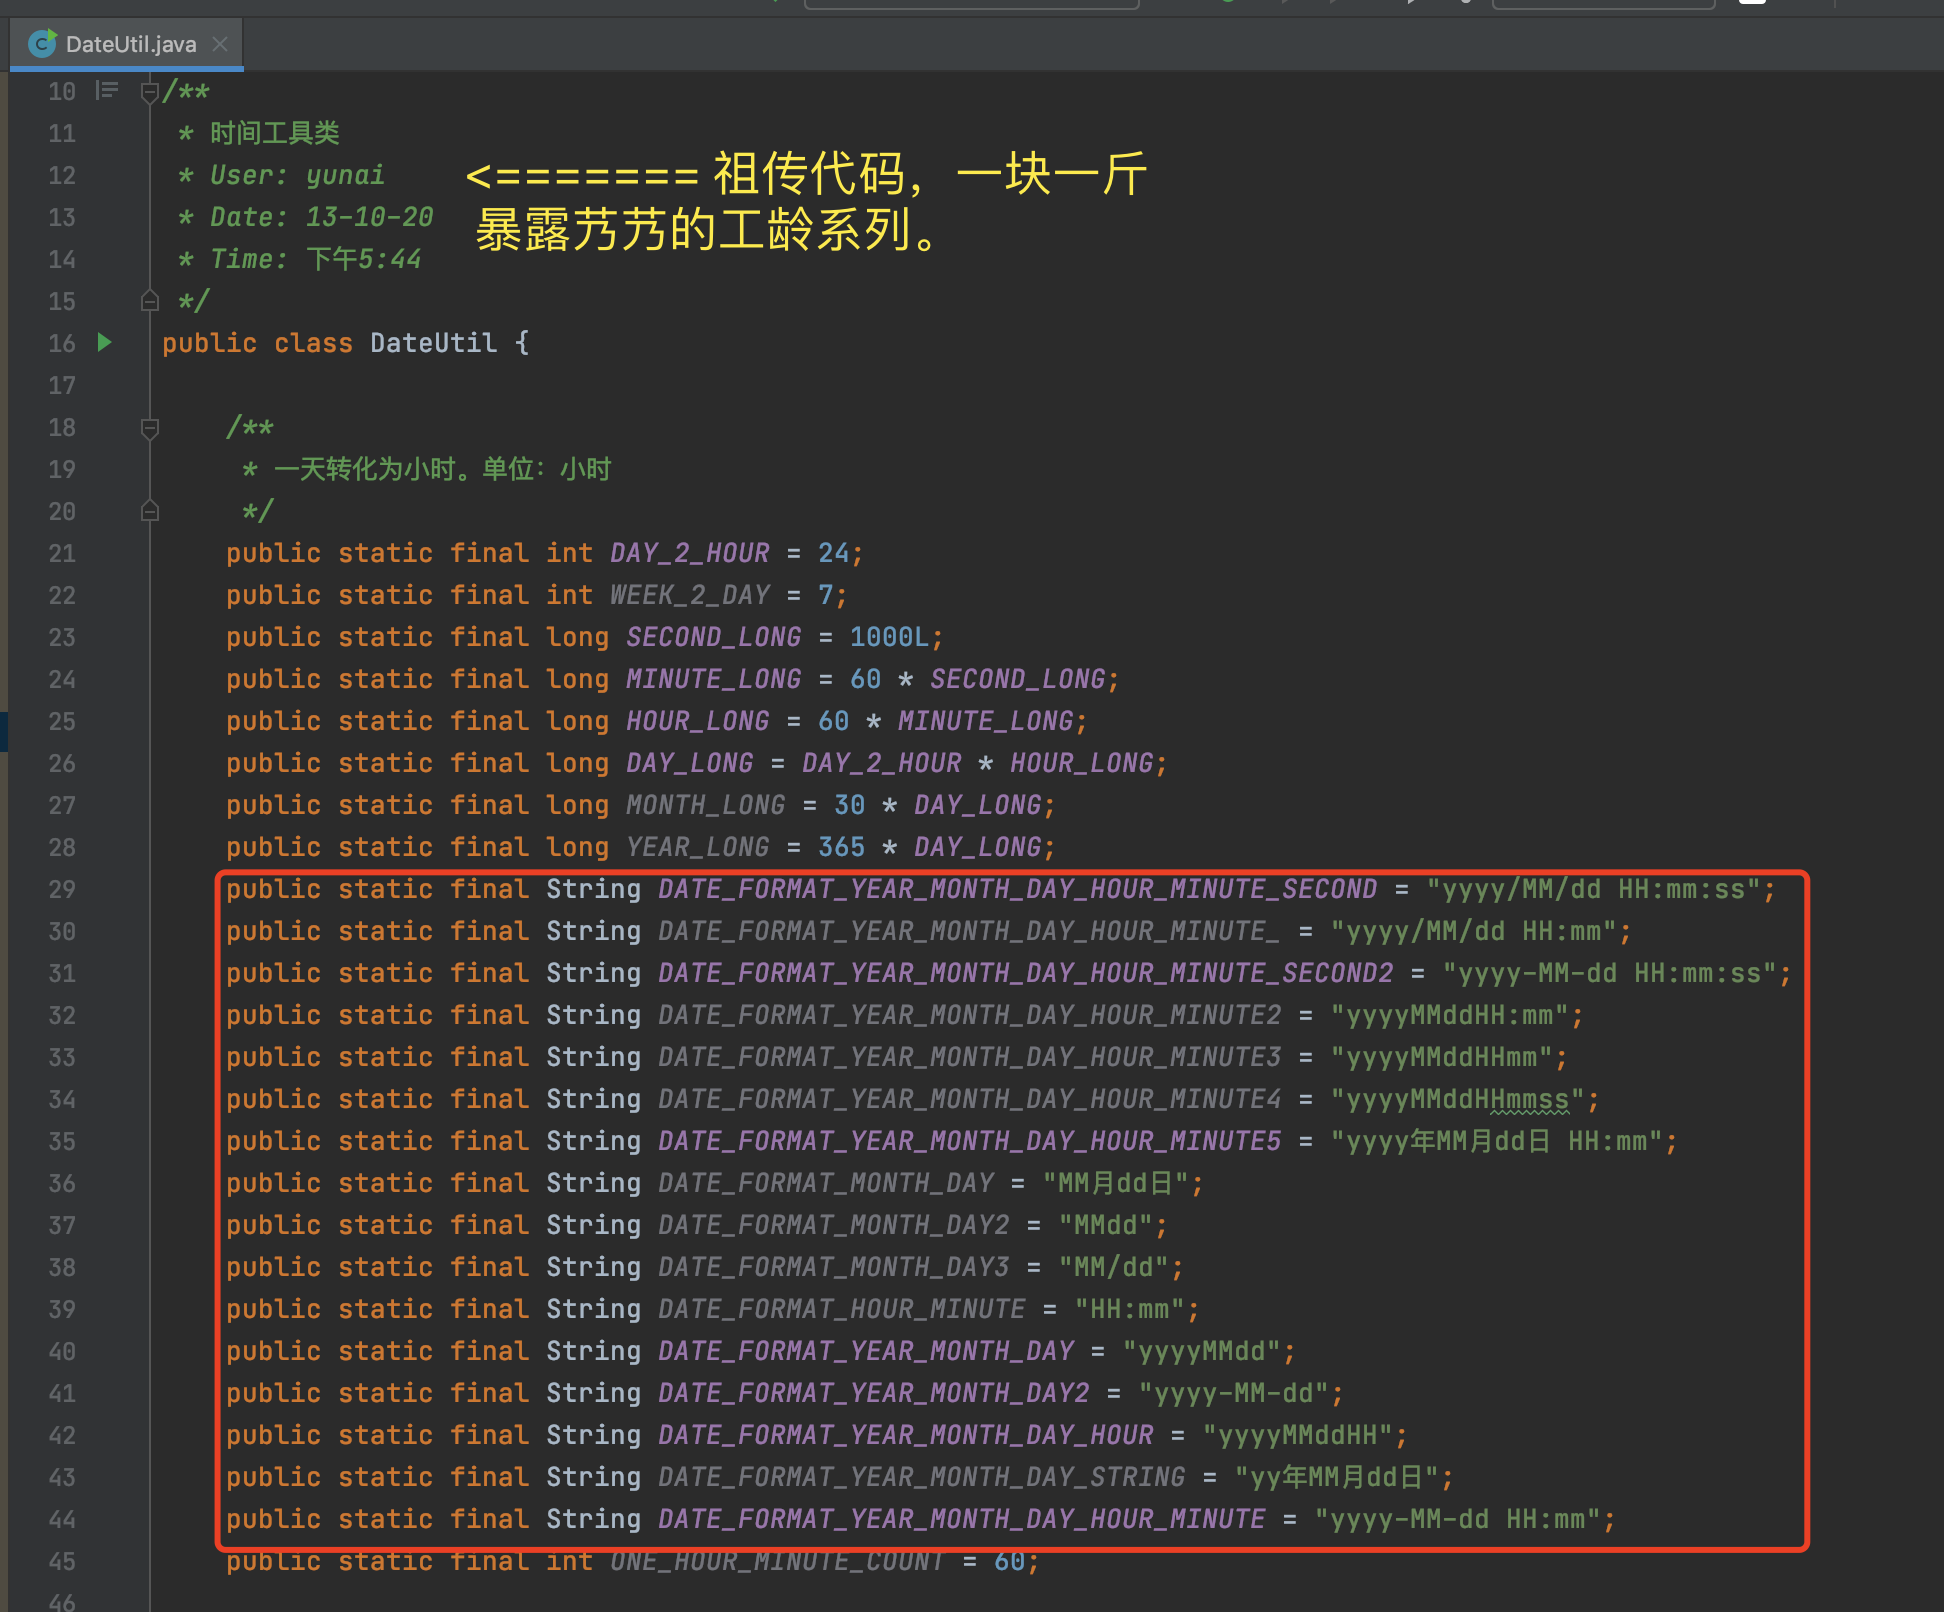The image size is (1944, 1612).
Task: Click the fold end marker on line 15
Action: pos(150,301)
